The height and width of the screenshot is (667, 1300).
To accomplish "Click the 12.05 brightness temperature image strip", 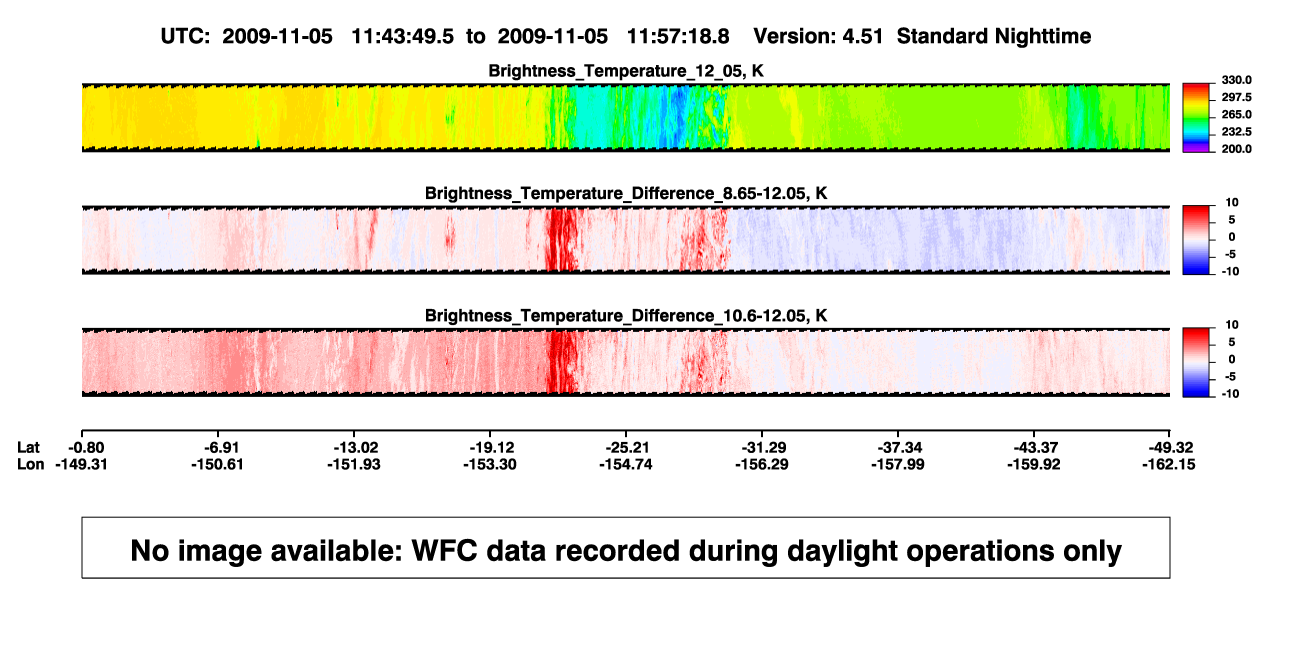I will [625, 117].
